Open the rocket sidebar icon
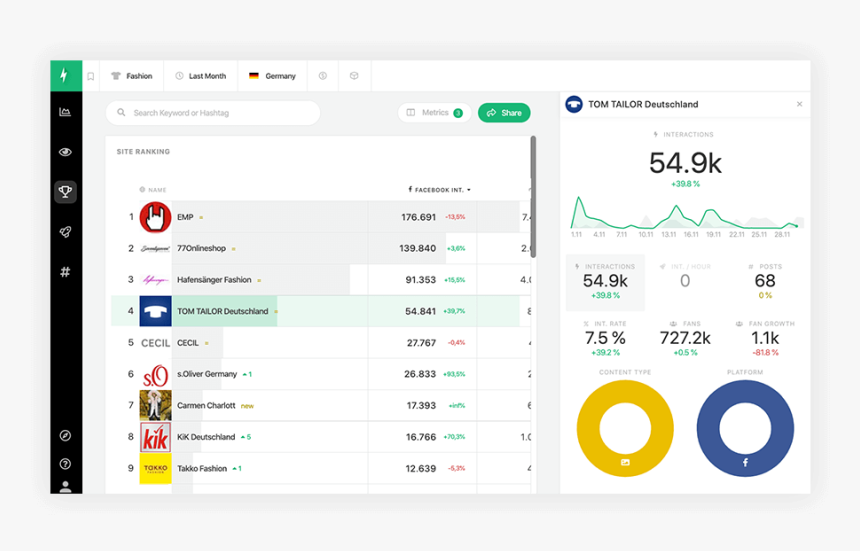 (65, 232)
